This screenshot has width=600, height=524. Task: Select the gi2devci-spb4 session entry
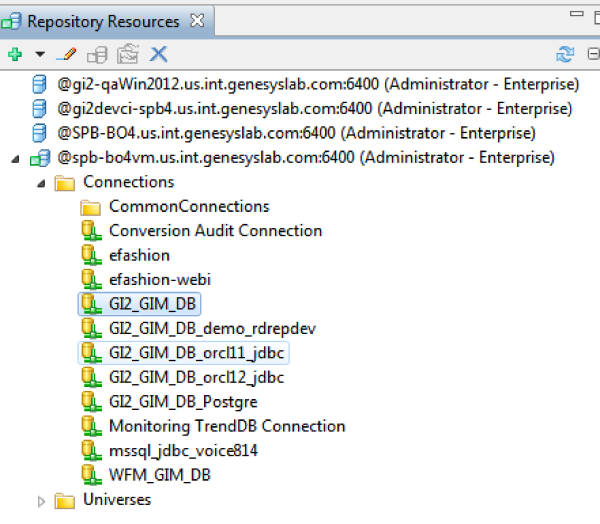[315, 109]
